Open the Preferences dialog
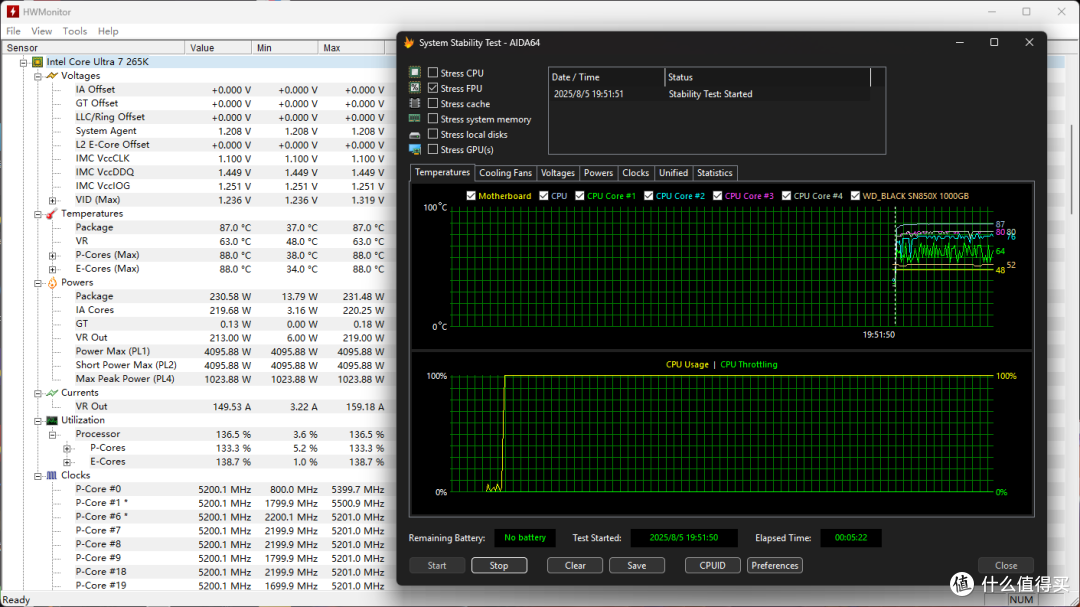This screenshot has height=607, width=1080. pyautogui.click(x=775, y=566)
